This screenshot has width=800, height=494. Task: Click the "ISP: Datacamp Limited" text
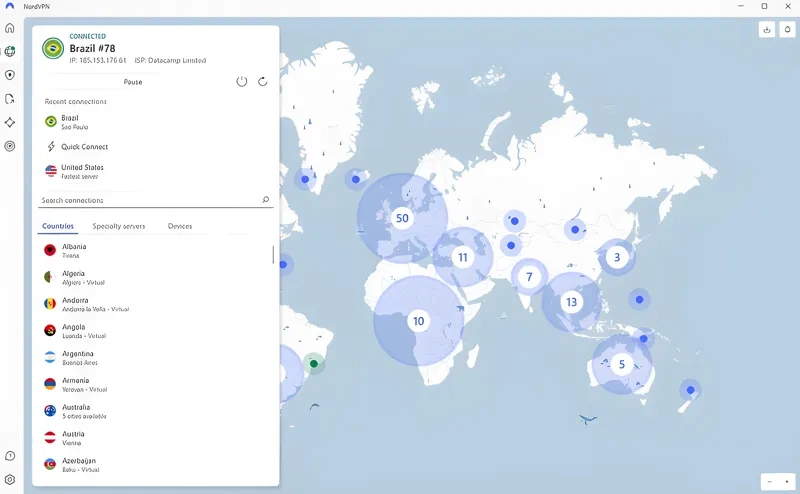tap(170, 60)
